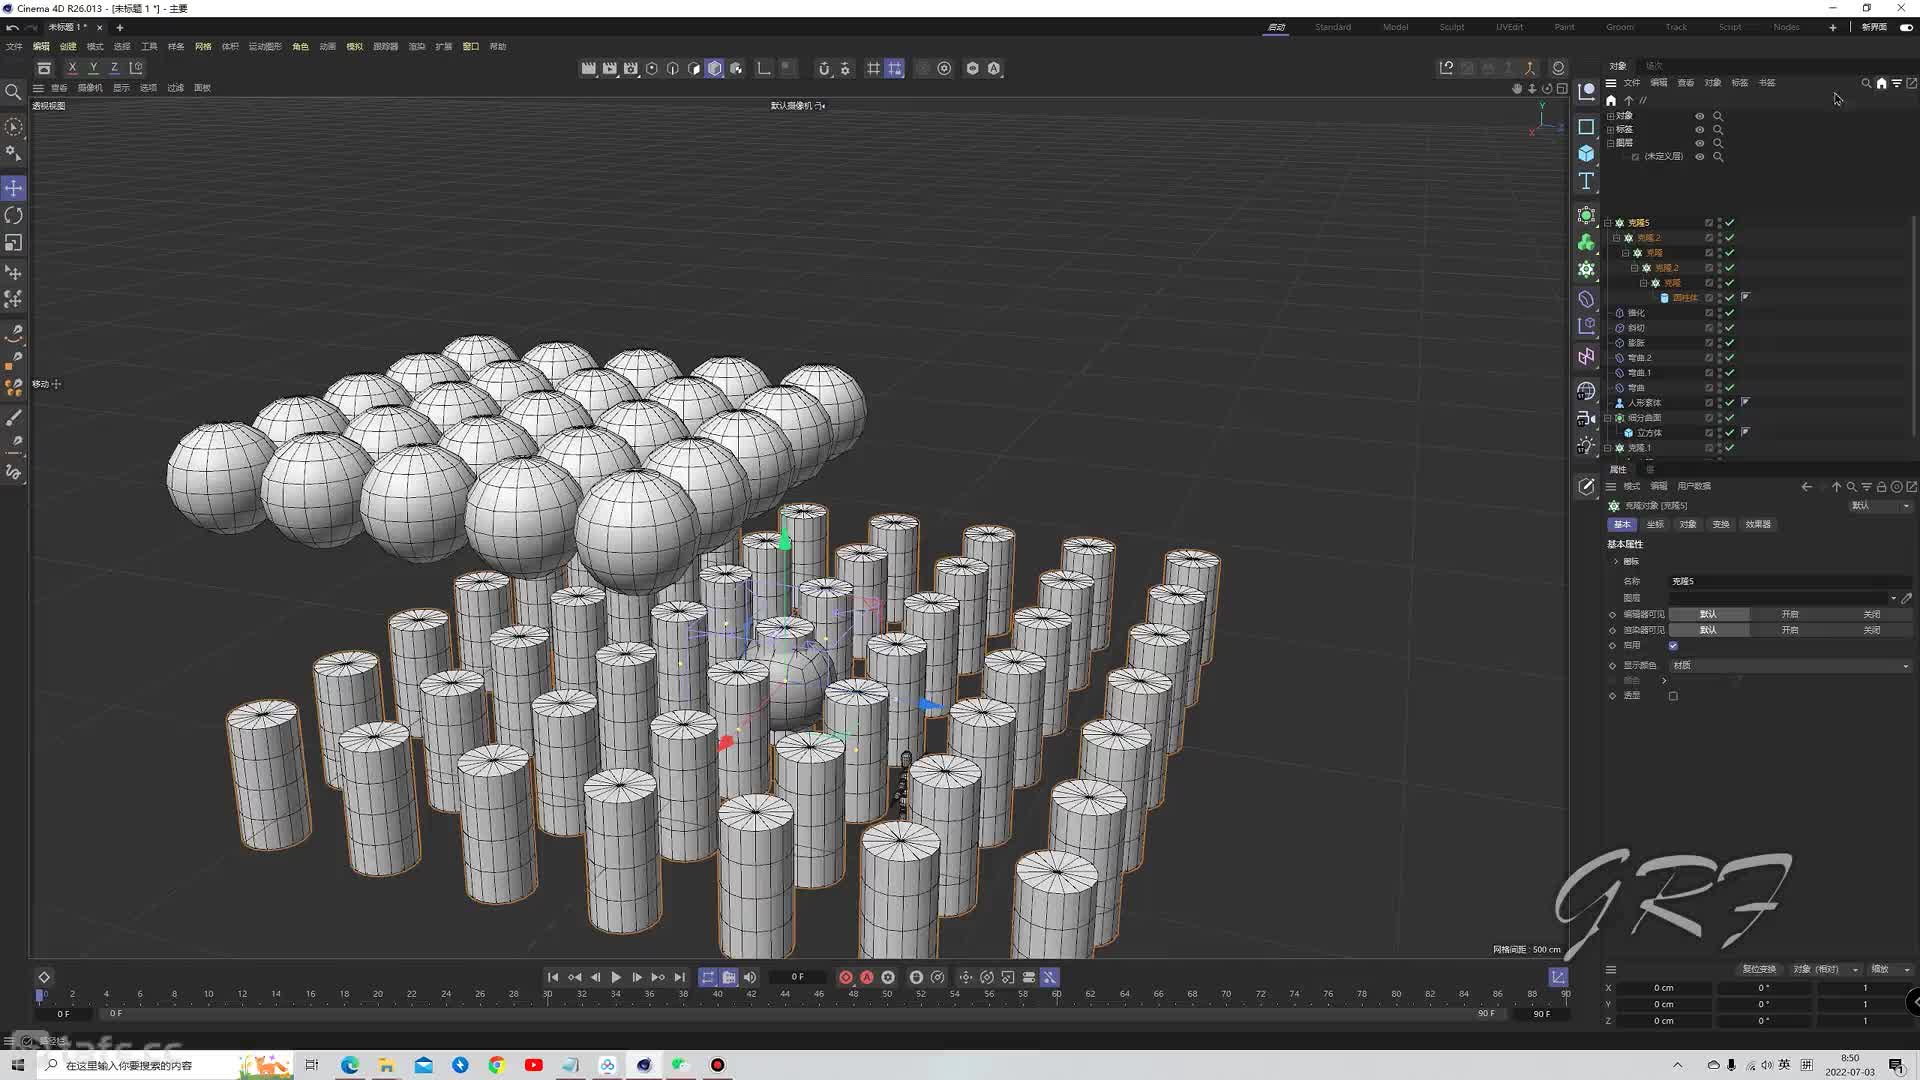The width and height of the screenshot is (1920, 1080).
Task: Open the 文件 main menu
Action: pos(14,46)
